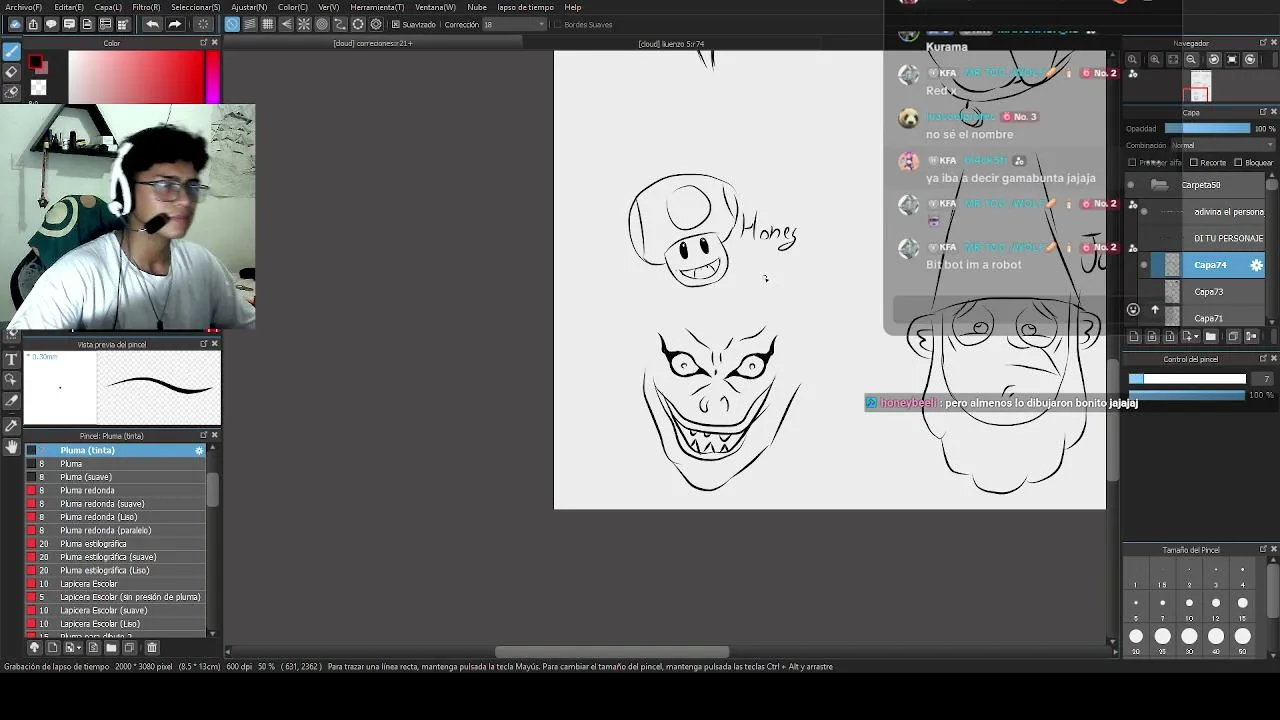This screenshot has width=1280, height=720.
Task: Select the Eraser tool in left toolbar
Action: (x=12, y=71)
